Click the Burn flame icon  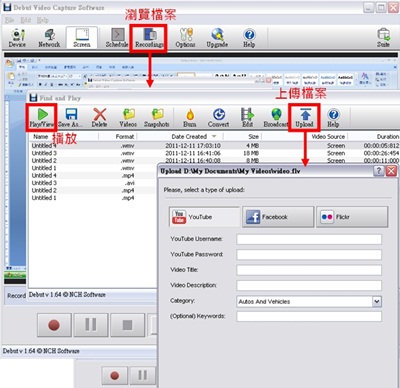(190, 118)
